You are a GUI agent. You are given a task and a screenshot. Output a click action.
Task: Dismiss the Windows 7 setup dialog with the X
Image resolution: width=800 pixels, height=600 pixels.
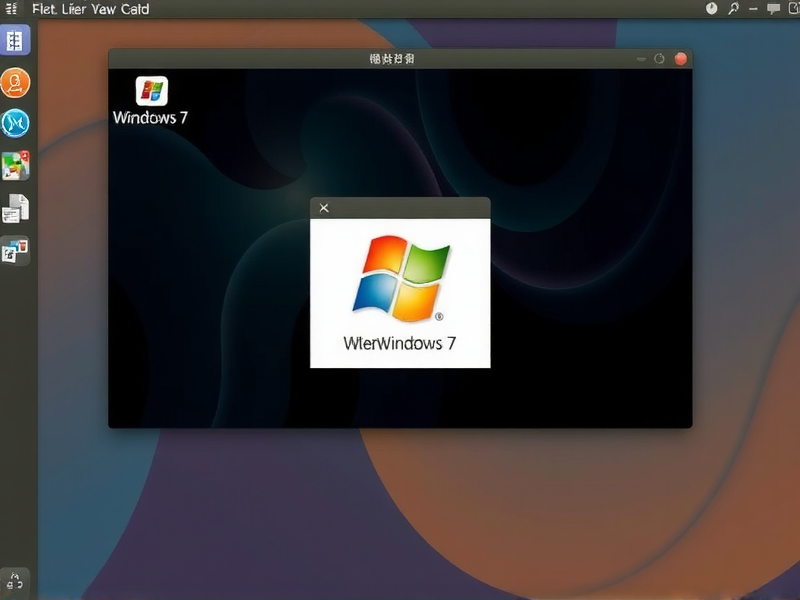[x=323, y=207]
